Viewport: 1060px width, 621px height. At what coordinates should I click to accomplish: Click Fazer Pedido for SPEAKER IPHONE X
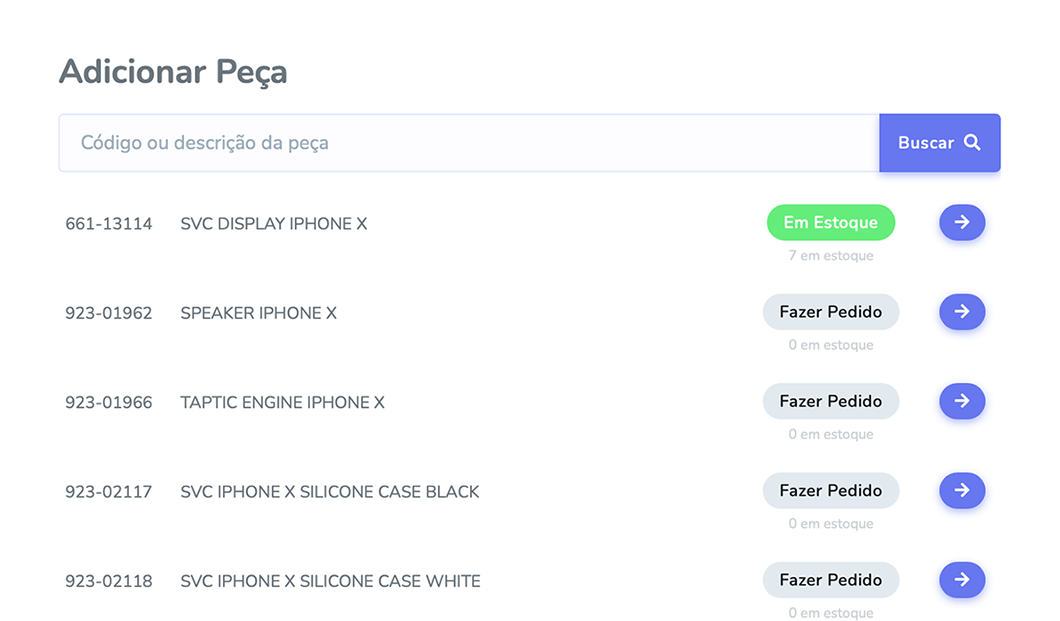[830, 312]
